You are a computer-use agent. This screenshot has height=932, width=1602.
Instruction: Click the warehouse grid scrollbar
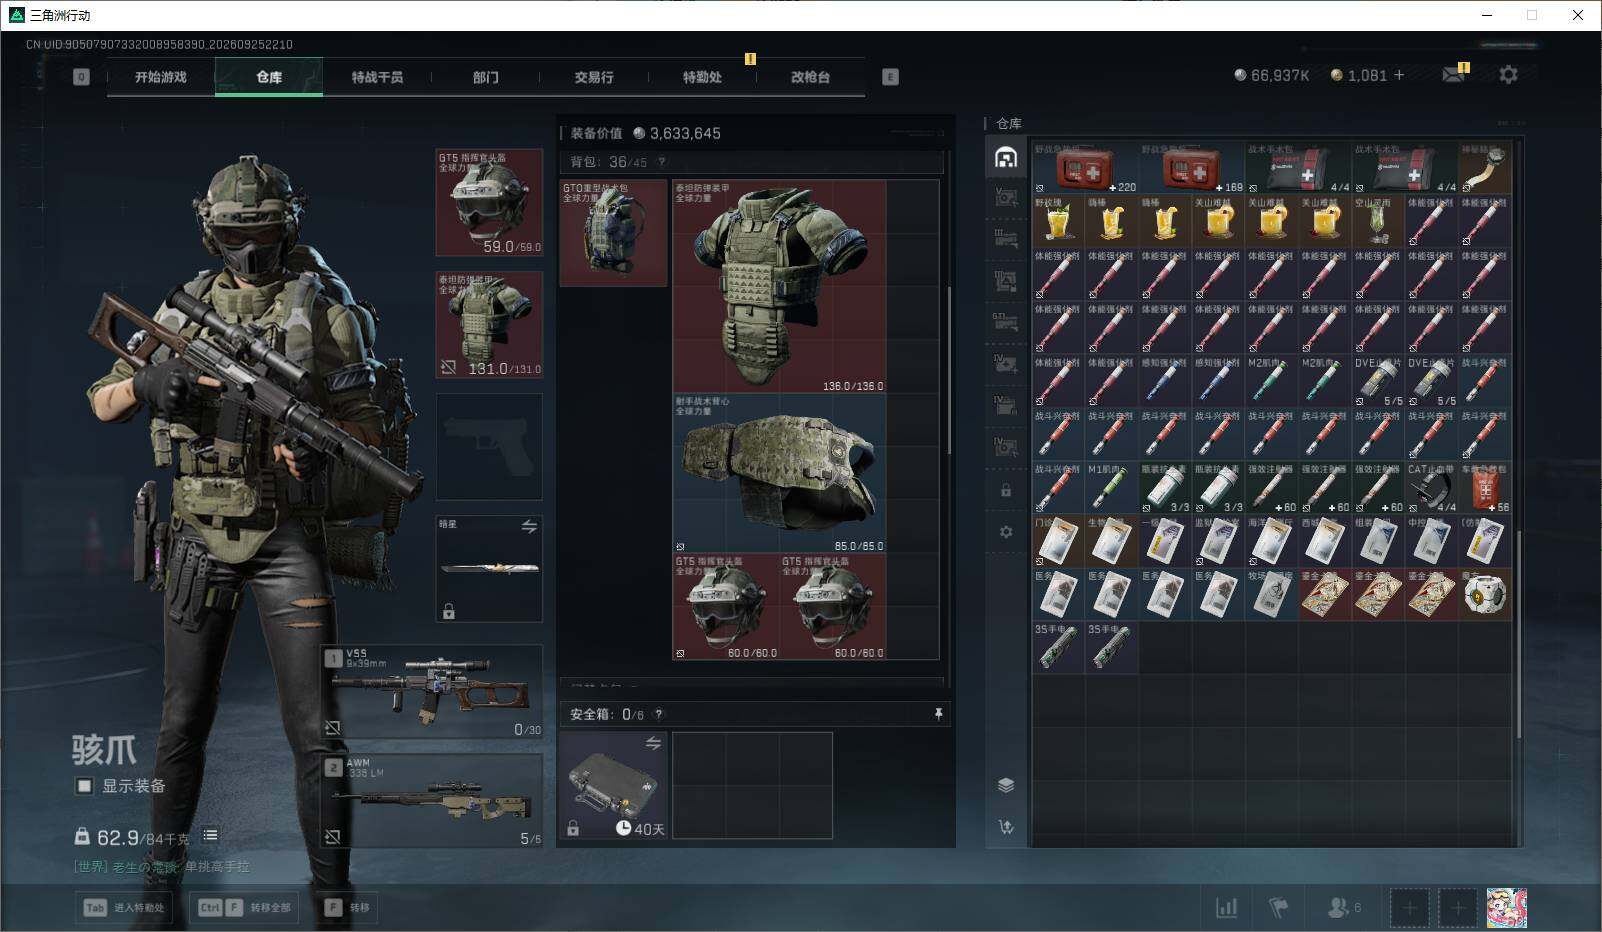(x=1518, y=635)
